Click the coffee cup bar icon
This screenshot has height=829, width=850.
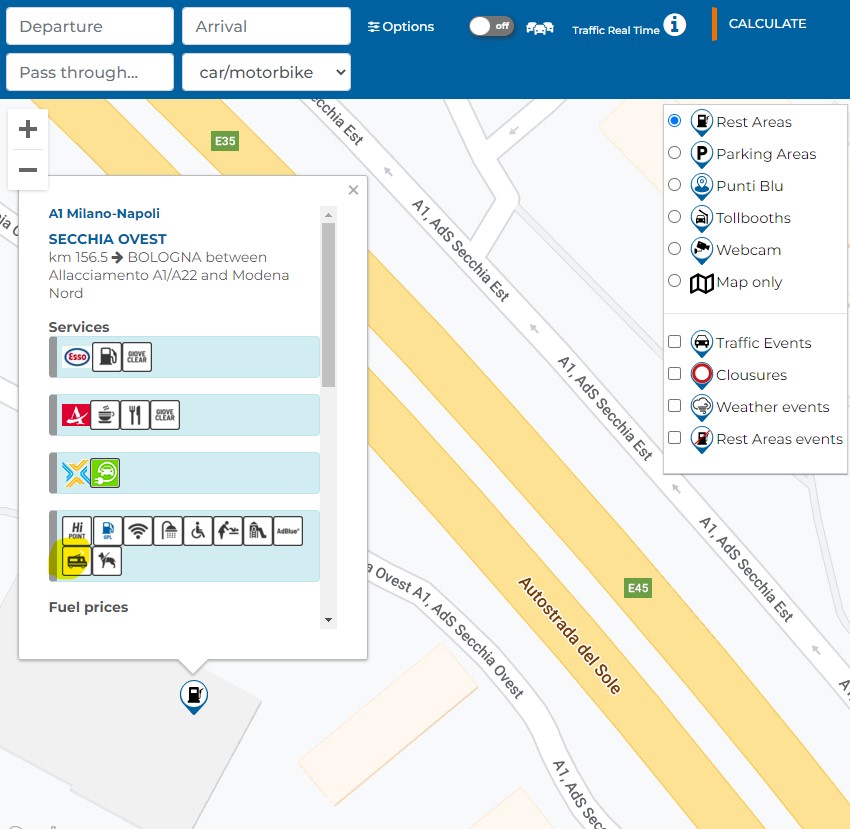105,415
